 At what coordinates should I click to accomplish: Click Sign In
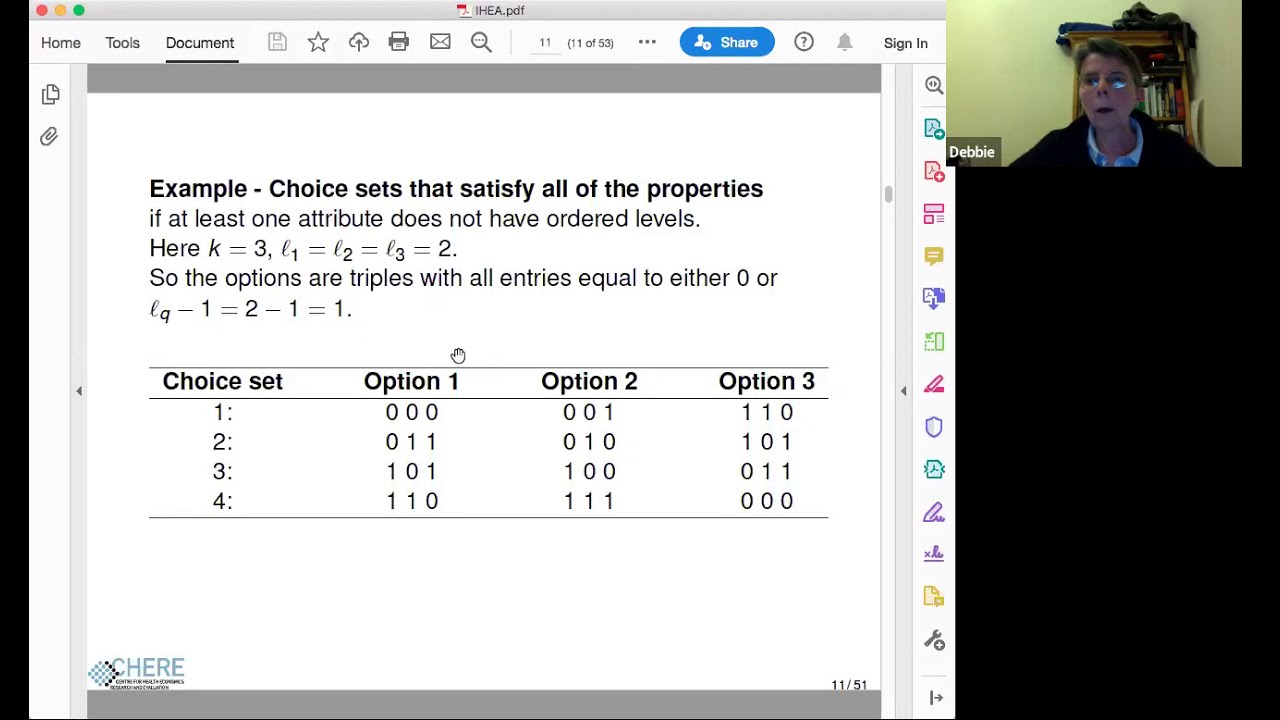pos(906,43)
